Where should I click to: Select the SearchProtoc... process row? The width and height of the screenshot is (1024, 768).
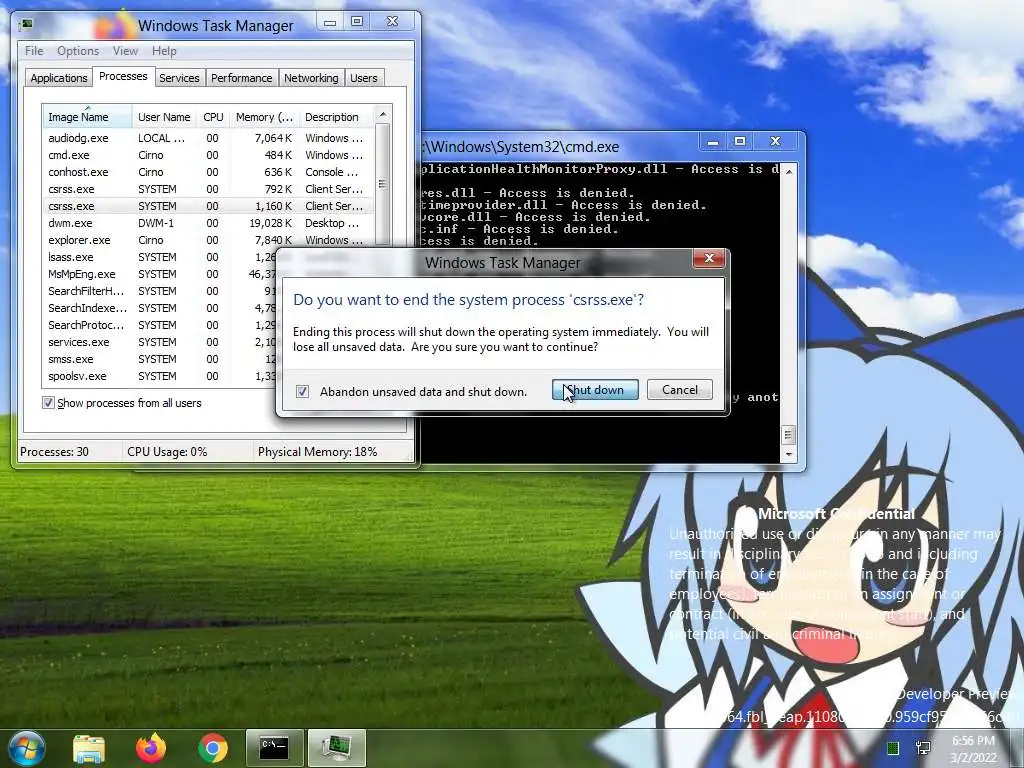pyautogui.click(x=160, y=325)
